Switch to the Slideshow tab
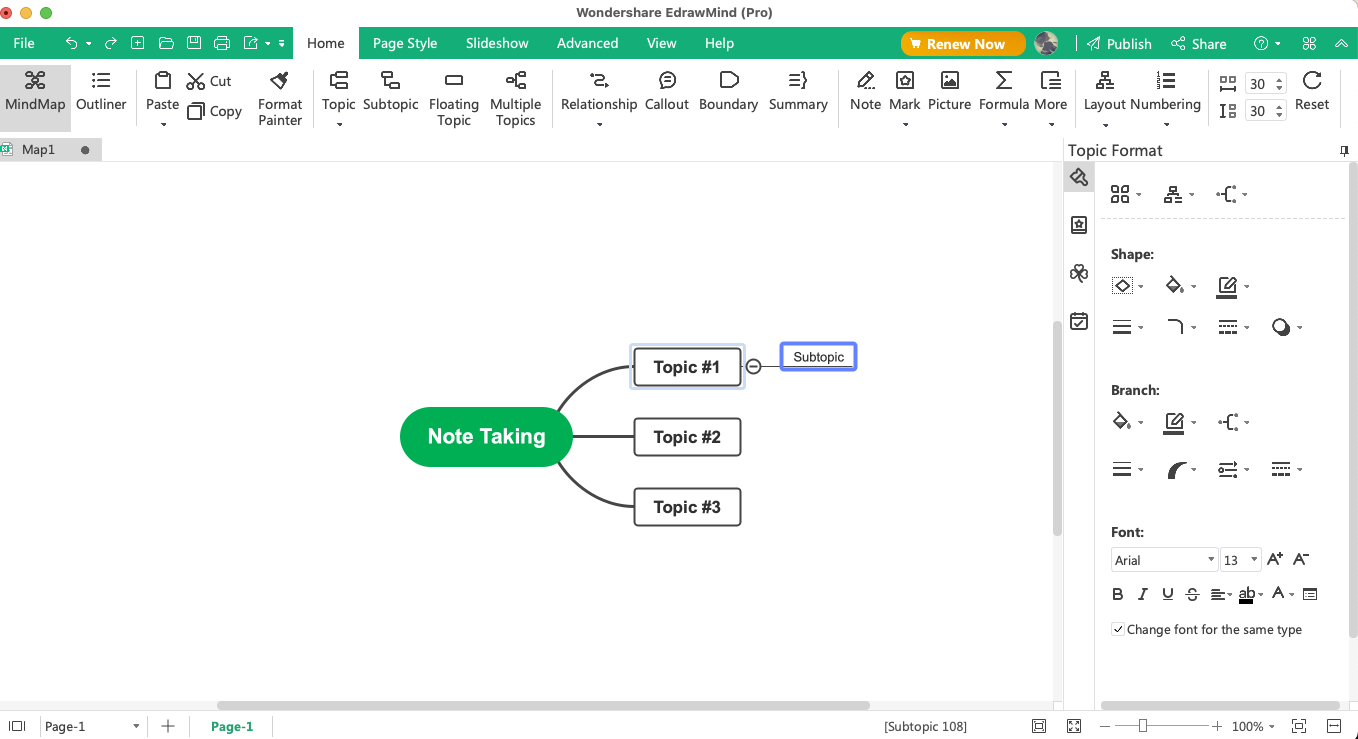The width and height of the screenshot is (1358, 739). point(497,43)
